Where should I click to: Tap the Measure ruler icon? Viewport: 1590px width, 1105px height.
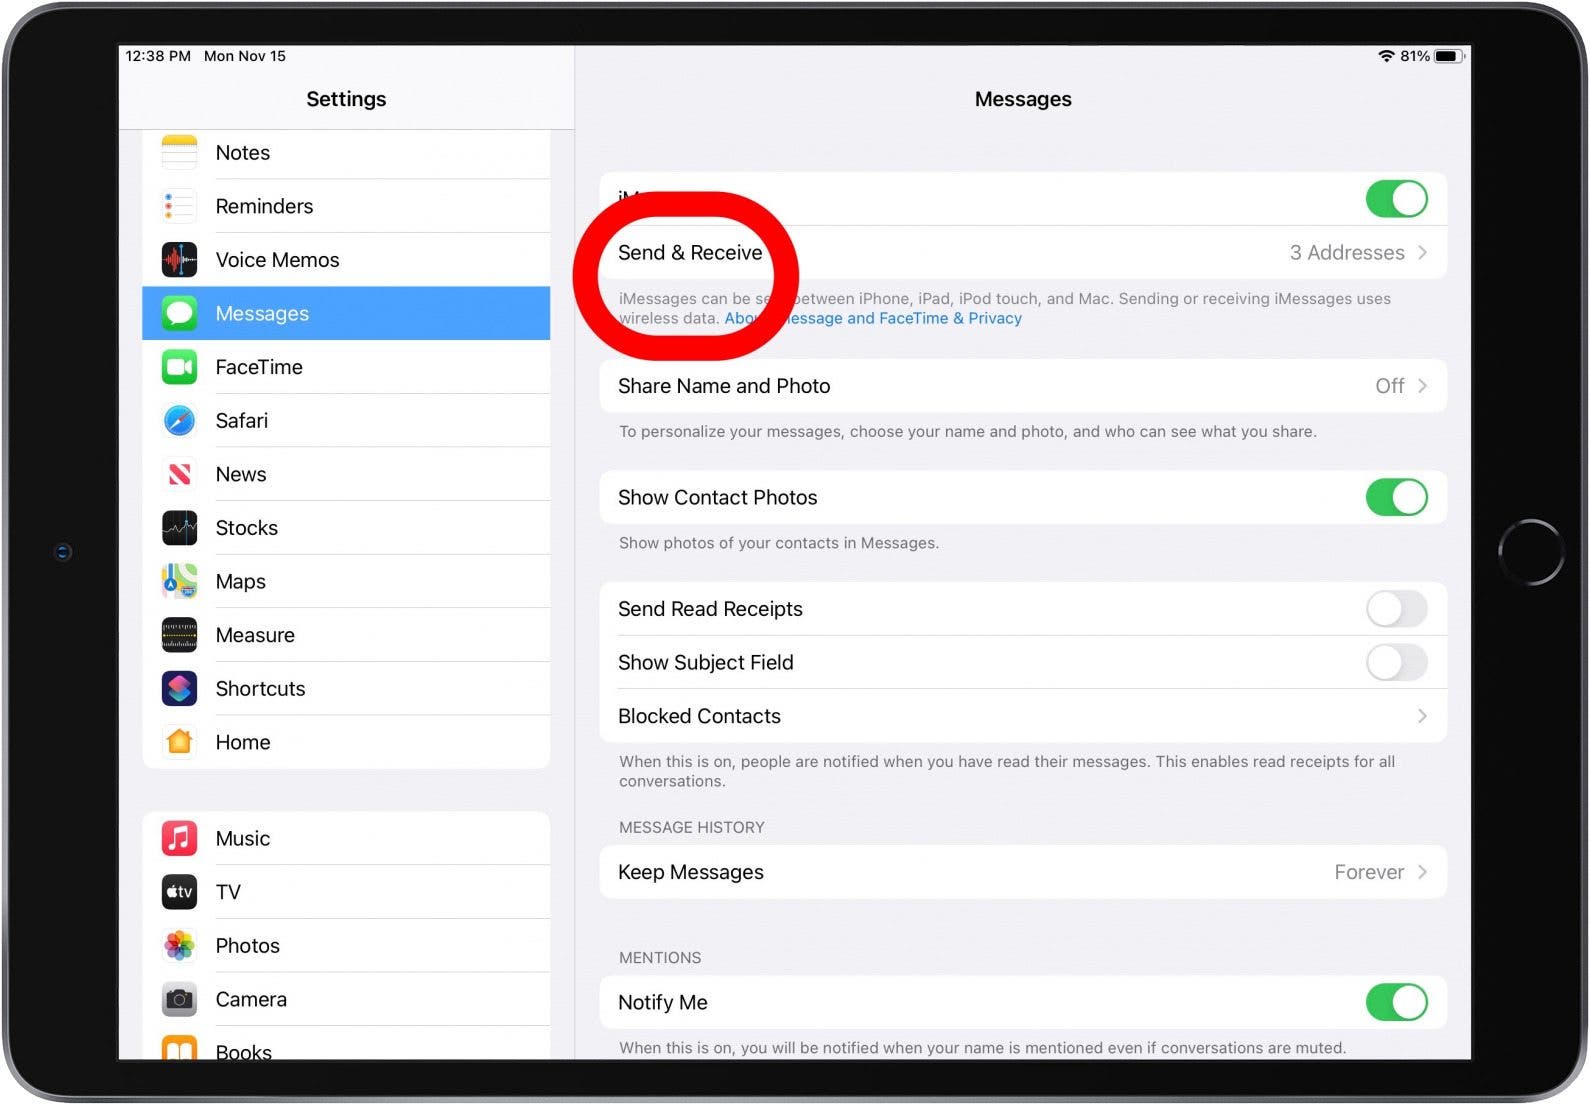(179, 635)
